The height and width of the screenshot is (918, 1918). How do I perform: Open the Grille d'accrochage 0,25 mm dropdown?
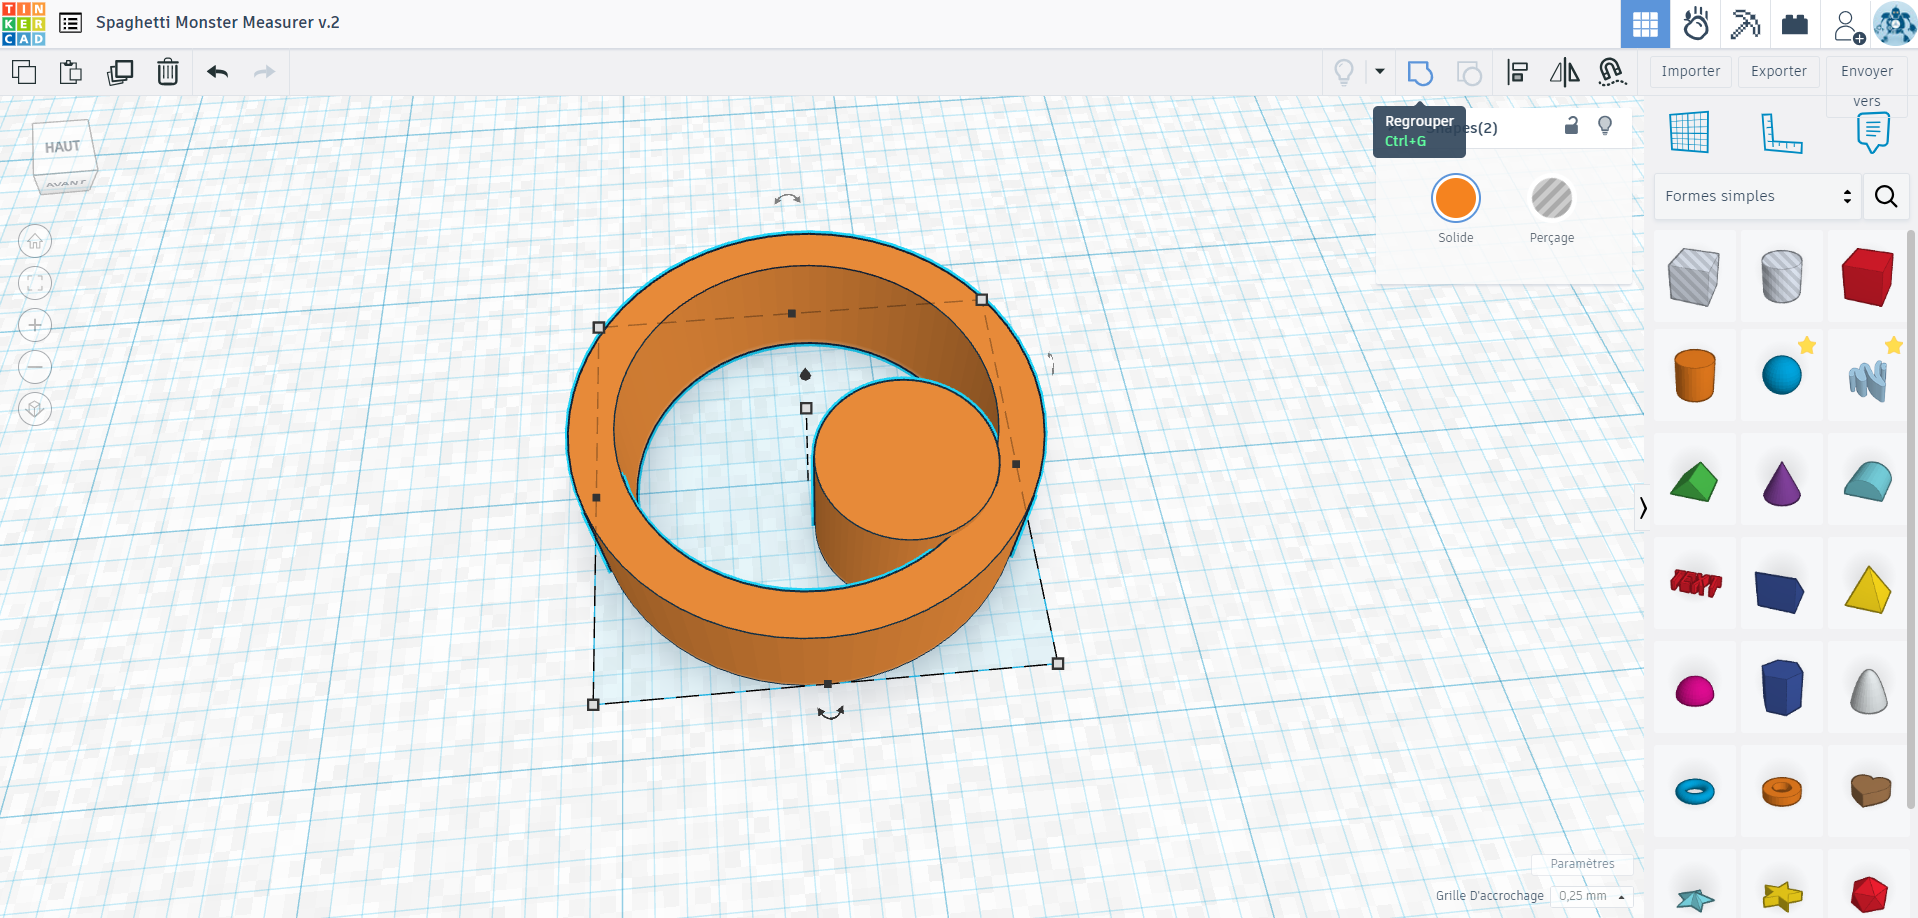point(1593,896)
